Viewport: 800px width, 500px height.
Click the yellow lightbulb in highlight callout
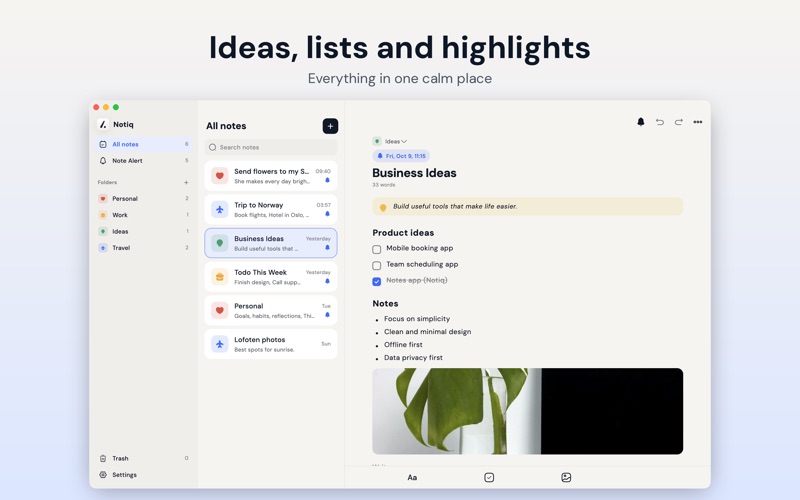(x=383, y=207)
